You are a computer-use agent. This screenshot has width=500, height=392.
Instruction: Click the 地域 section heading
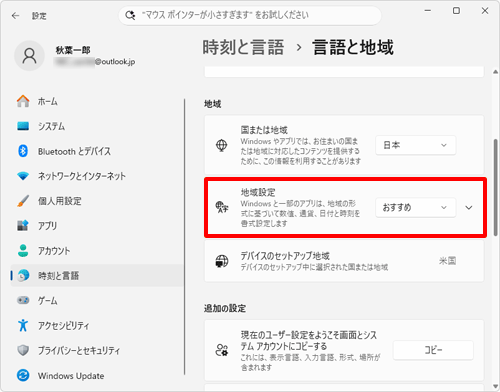click(212, 104)
